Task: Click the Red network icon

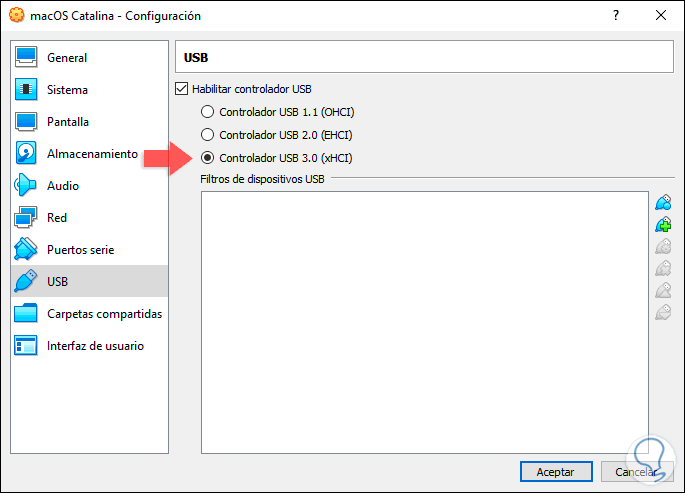Action: (27, 218)
